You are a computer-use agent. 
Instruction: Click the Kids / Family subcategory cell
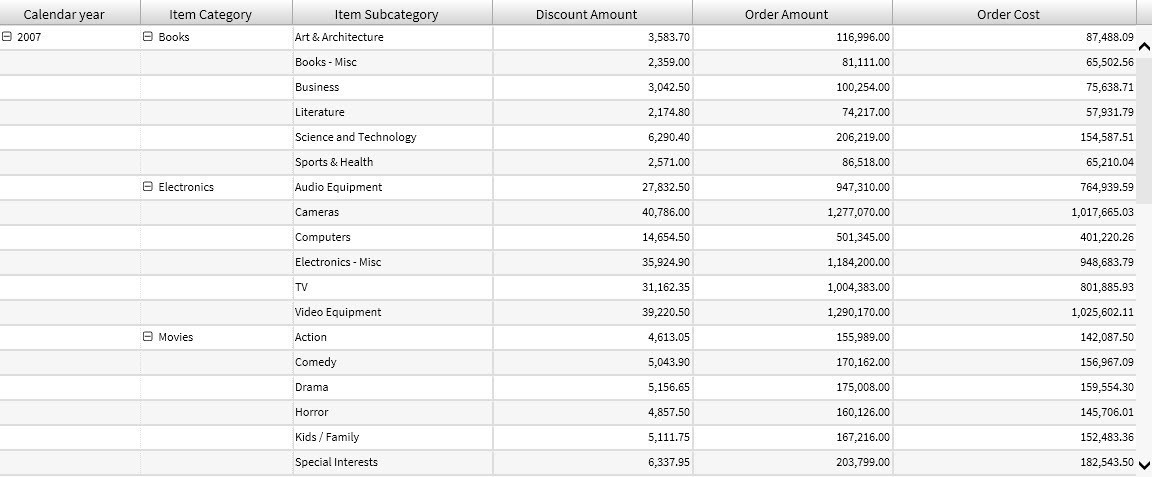click(x=327, y=437)
